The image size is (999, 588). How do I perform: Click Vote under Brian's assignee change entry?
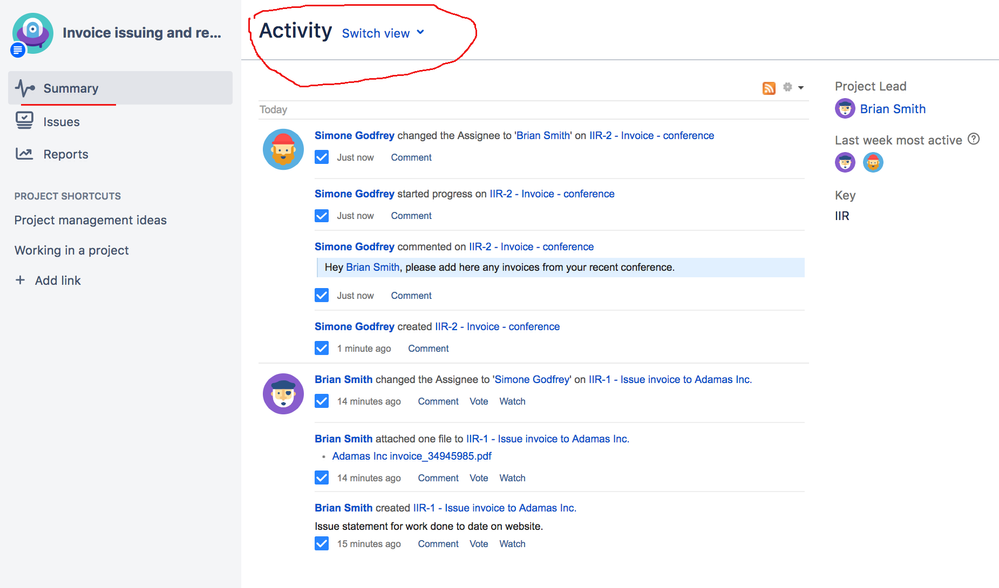point(478,401)
